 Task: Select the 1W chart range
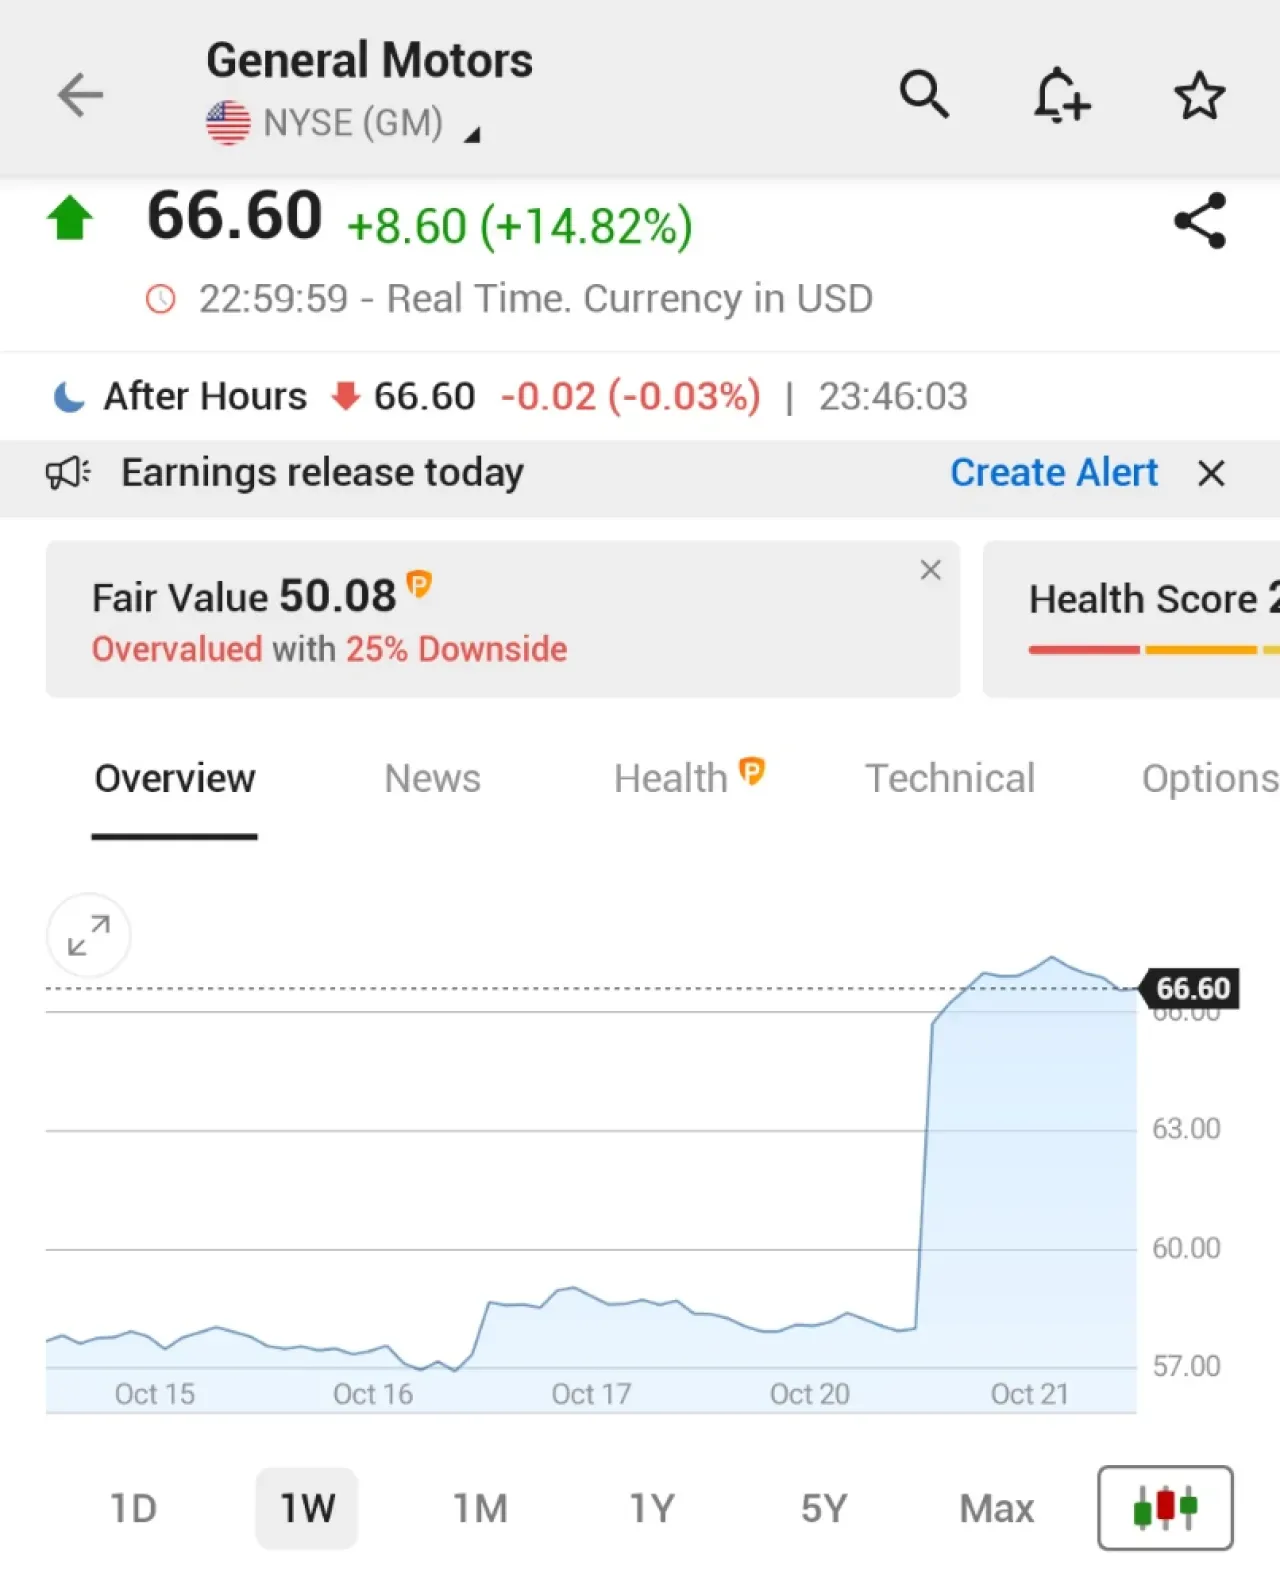point(307,1508)
